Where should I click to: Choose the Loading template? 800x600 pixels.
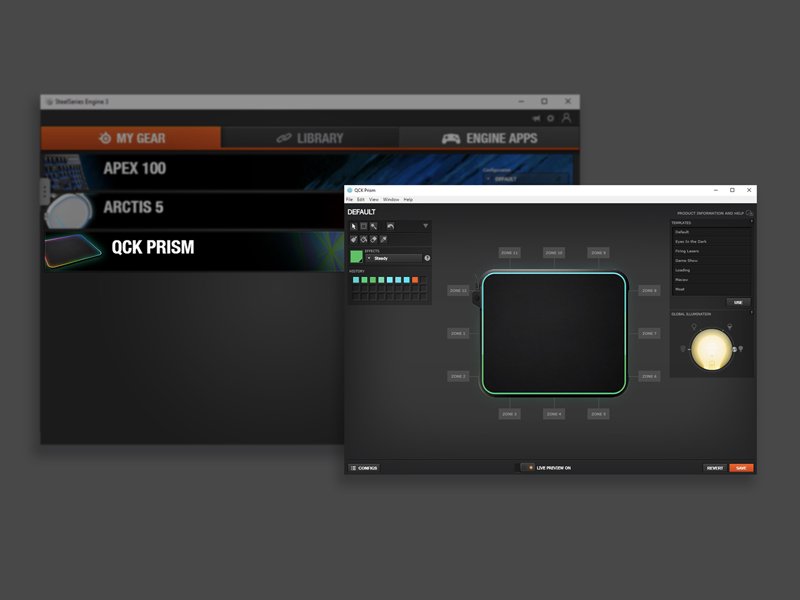point(711,270)
